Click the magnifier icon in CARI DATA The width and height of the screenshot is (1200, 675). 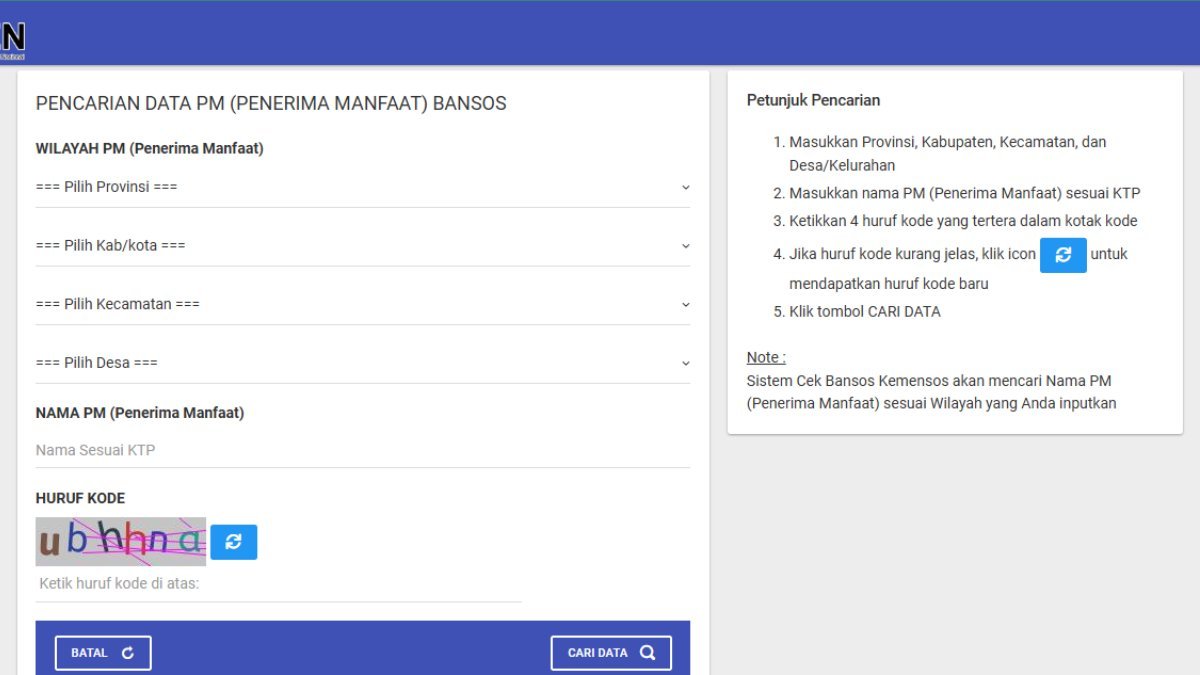point(648,653)
